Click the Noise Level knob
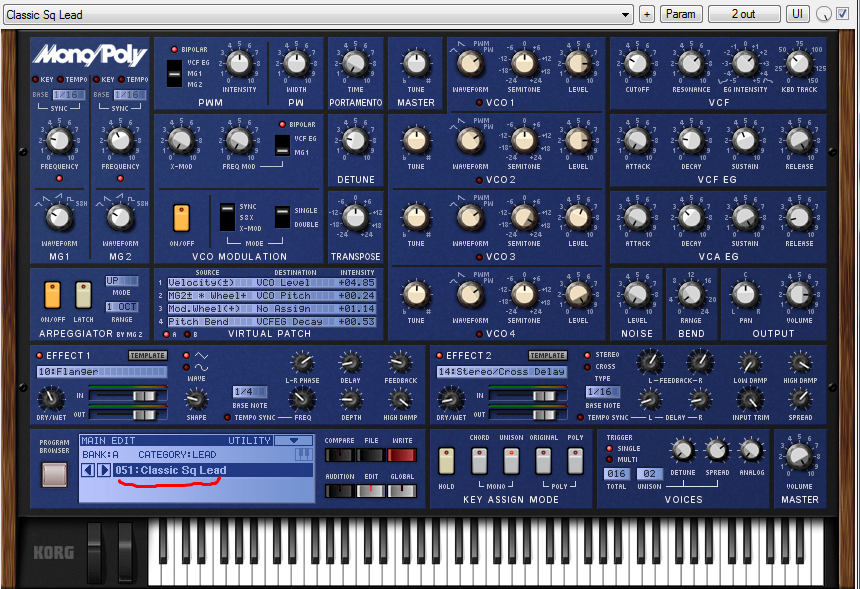Image resolution: width=860 pixels, height=589 pixels. 637,294
